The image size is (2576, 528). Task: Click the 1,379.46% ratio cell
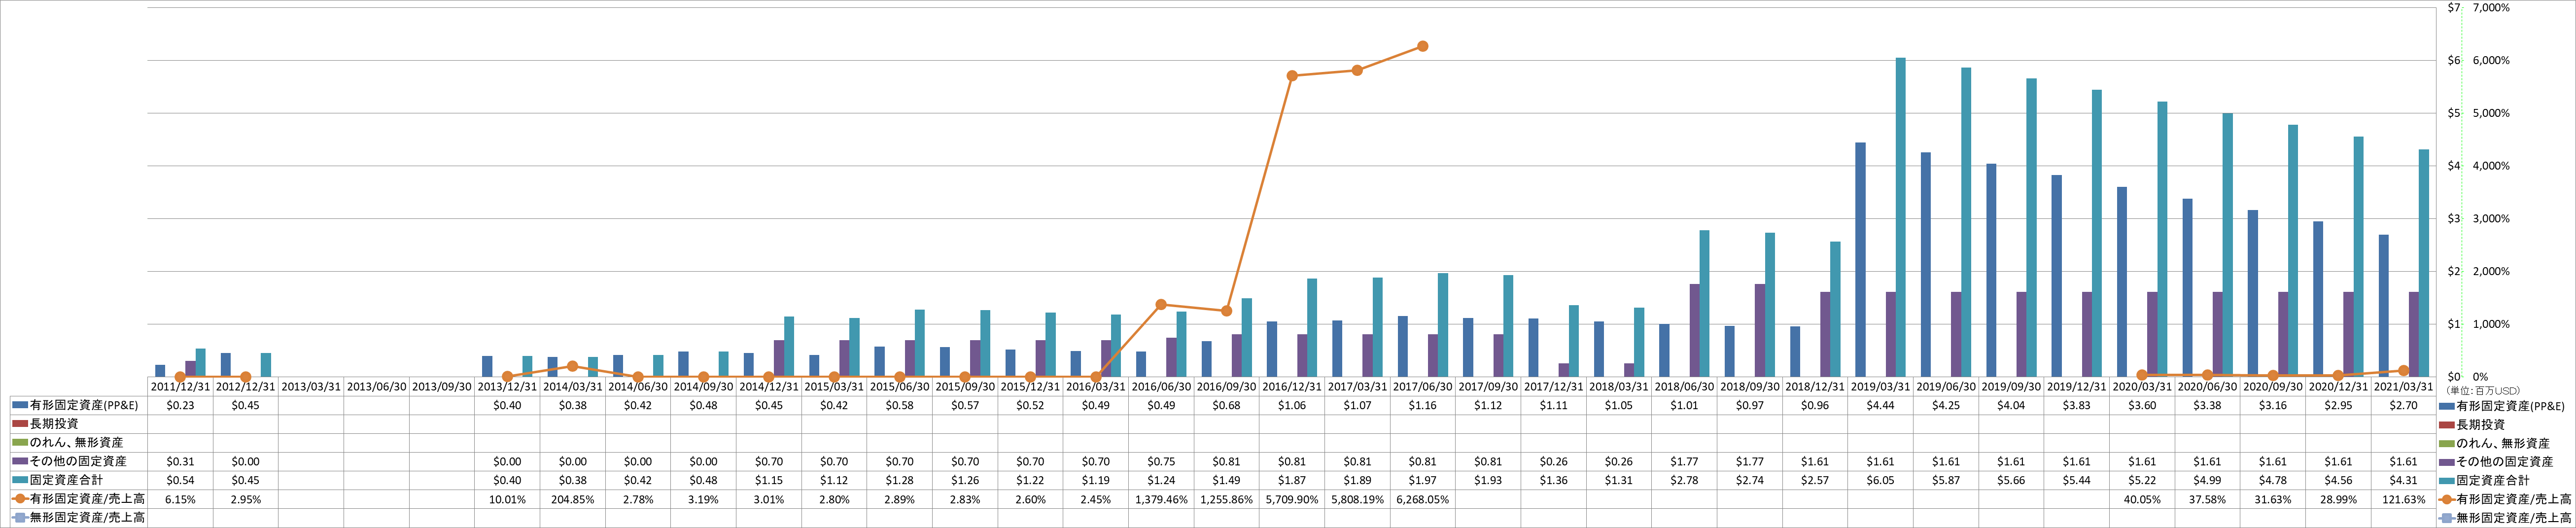coord(1162,499)
